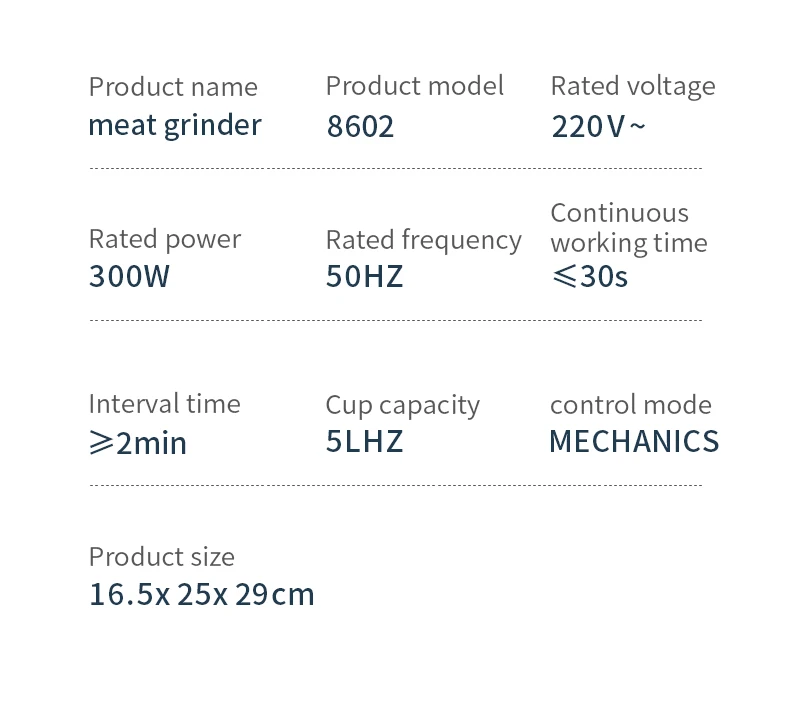Select the 300W power value
Image resolution: width=788 pixels, height=702 pixels.
coord(130,276)
